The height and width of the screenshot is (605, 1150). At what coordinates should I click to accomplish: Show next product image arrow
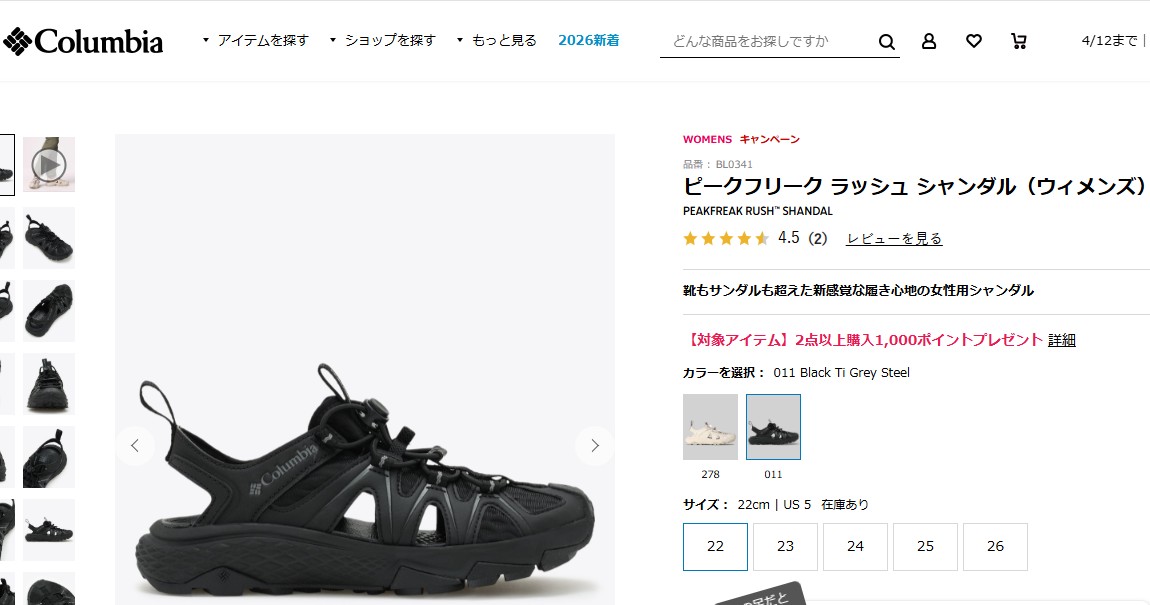coord(595,445)
